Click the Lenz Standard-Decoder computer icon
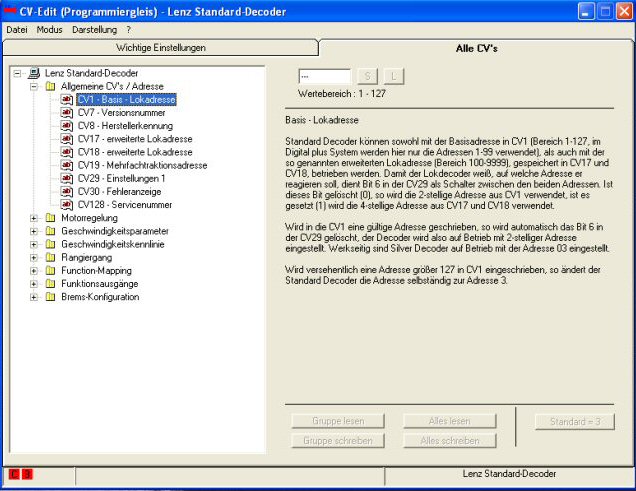 coord(34,74)
